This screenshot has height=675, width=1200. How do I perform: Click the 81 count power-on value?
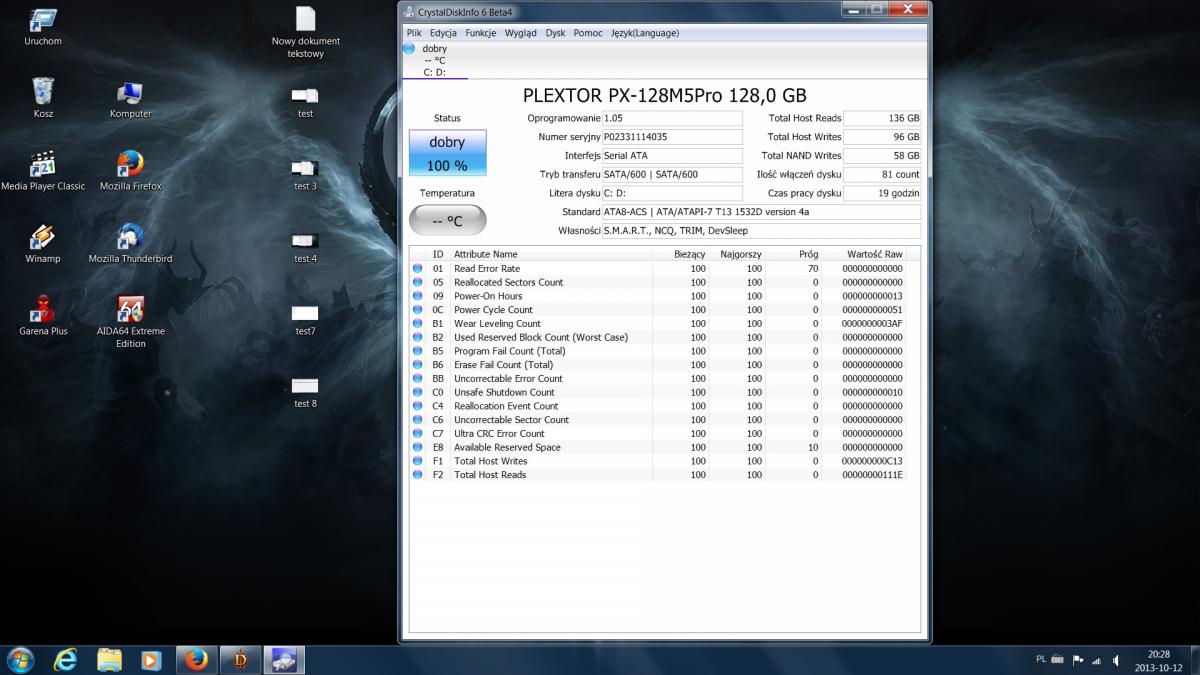(x=882, y=174)
